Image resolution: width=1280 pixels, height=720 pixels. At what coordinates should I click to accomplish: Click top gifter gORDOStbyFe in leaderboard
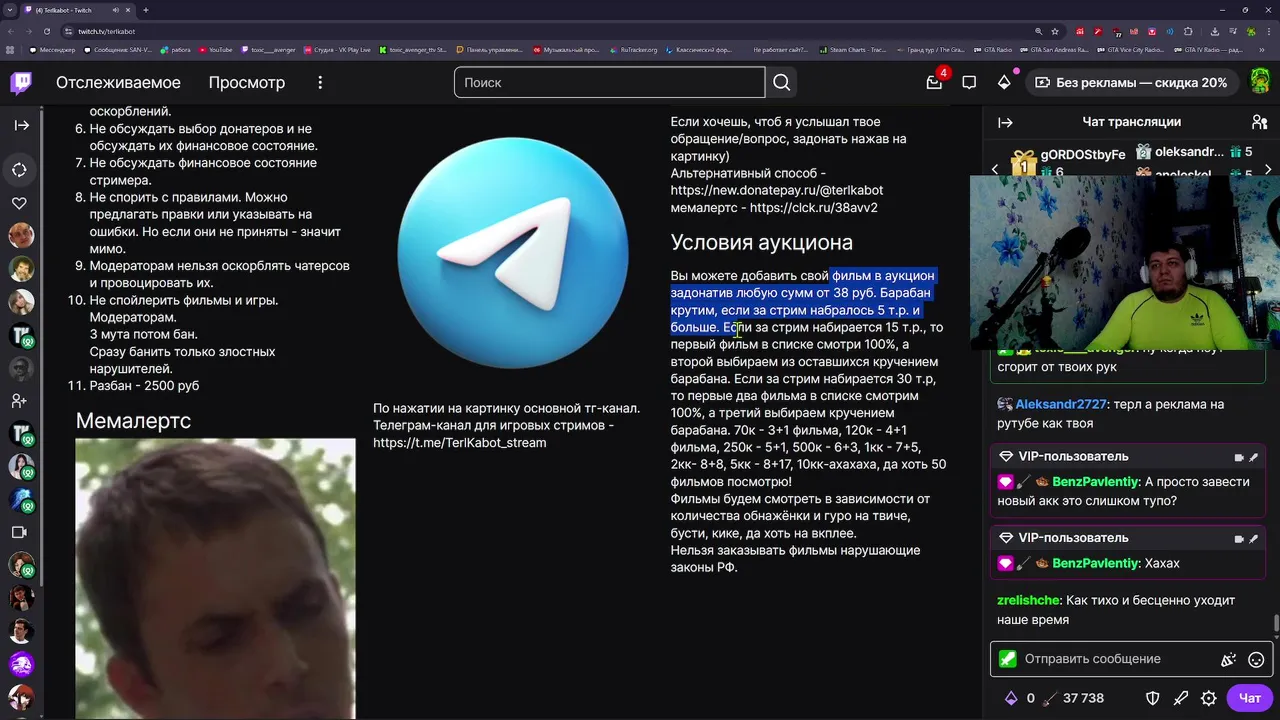[x=1083, y=155]
